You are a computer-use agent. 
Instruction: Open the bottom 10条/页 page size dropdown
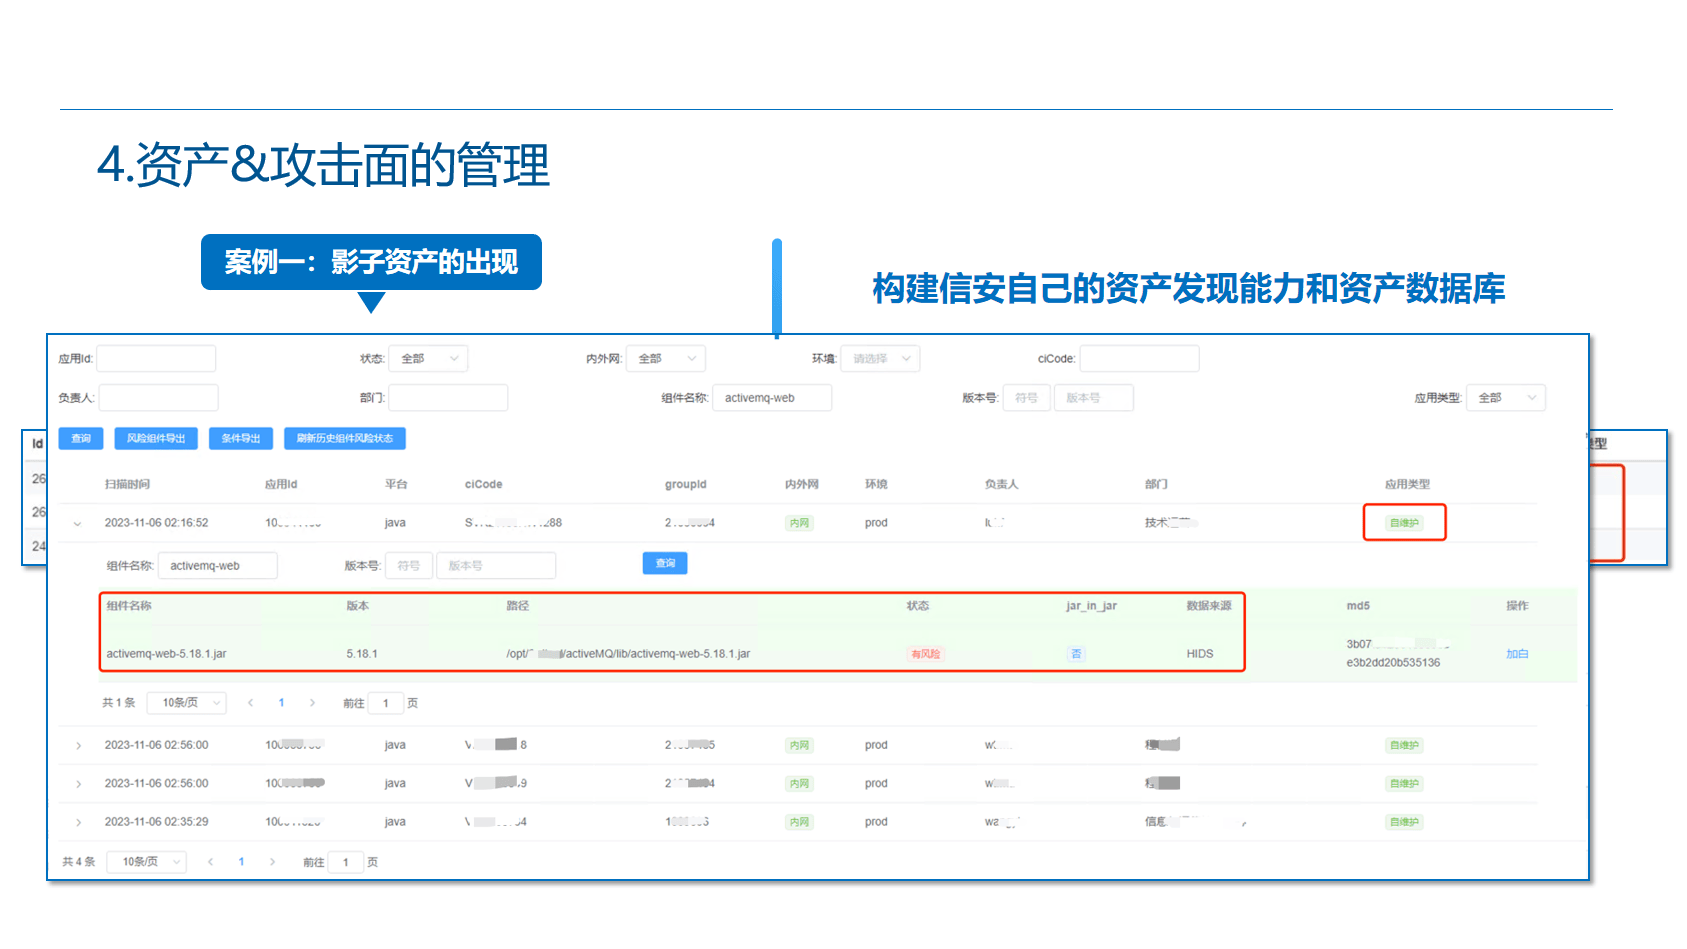point(147,861)
